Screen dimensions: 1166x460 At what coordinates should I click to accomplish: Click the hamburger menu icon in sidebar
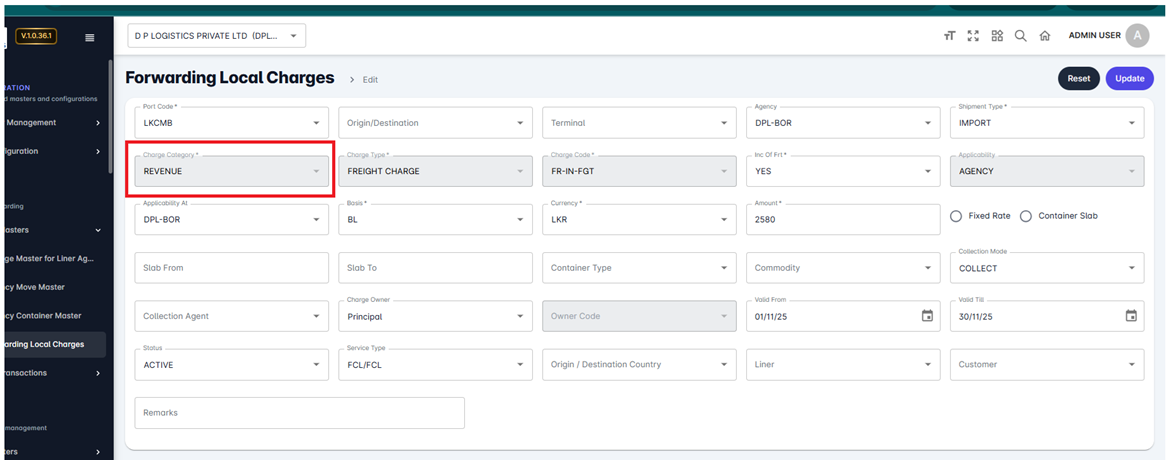89,37
